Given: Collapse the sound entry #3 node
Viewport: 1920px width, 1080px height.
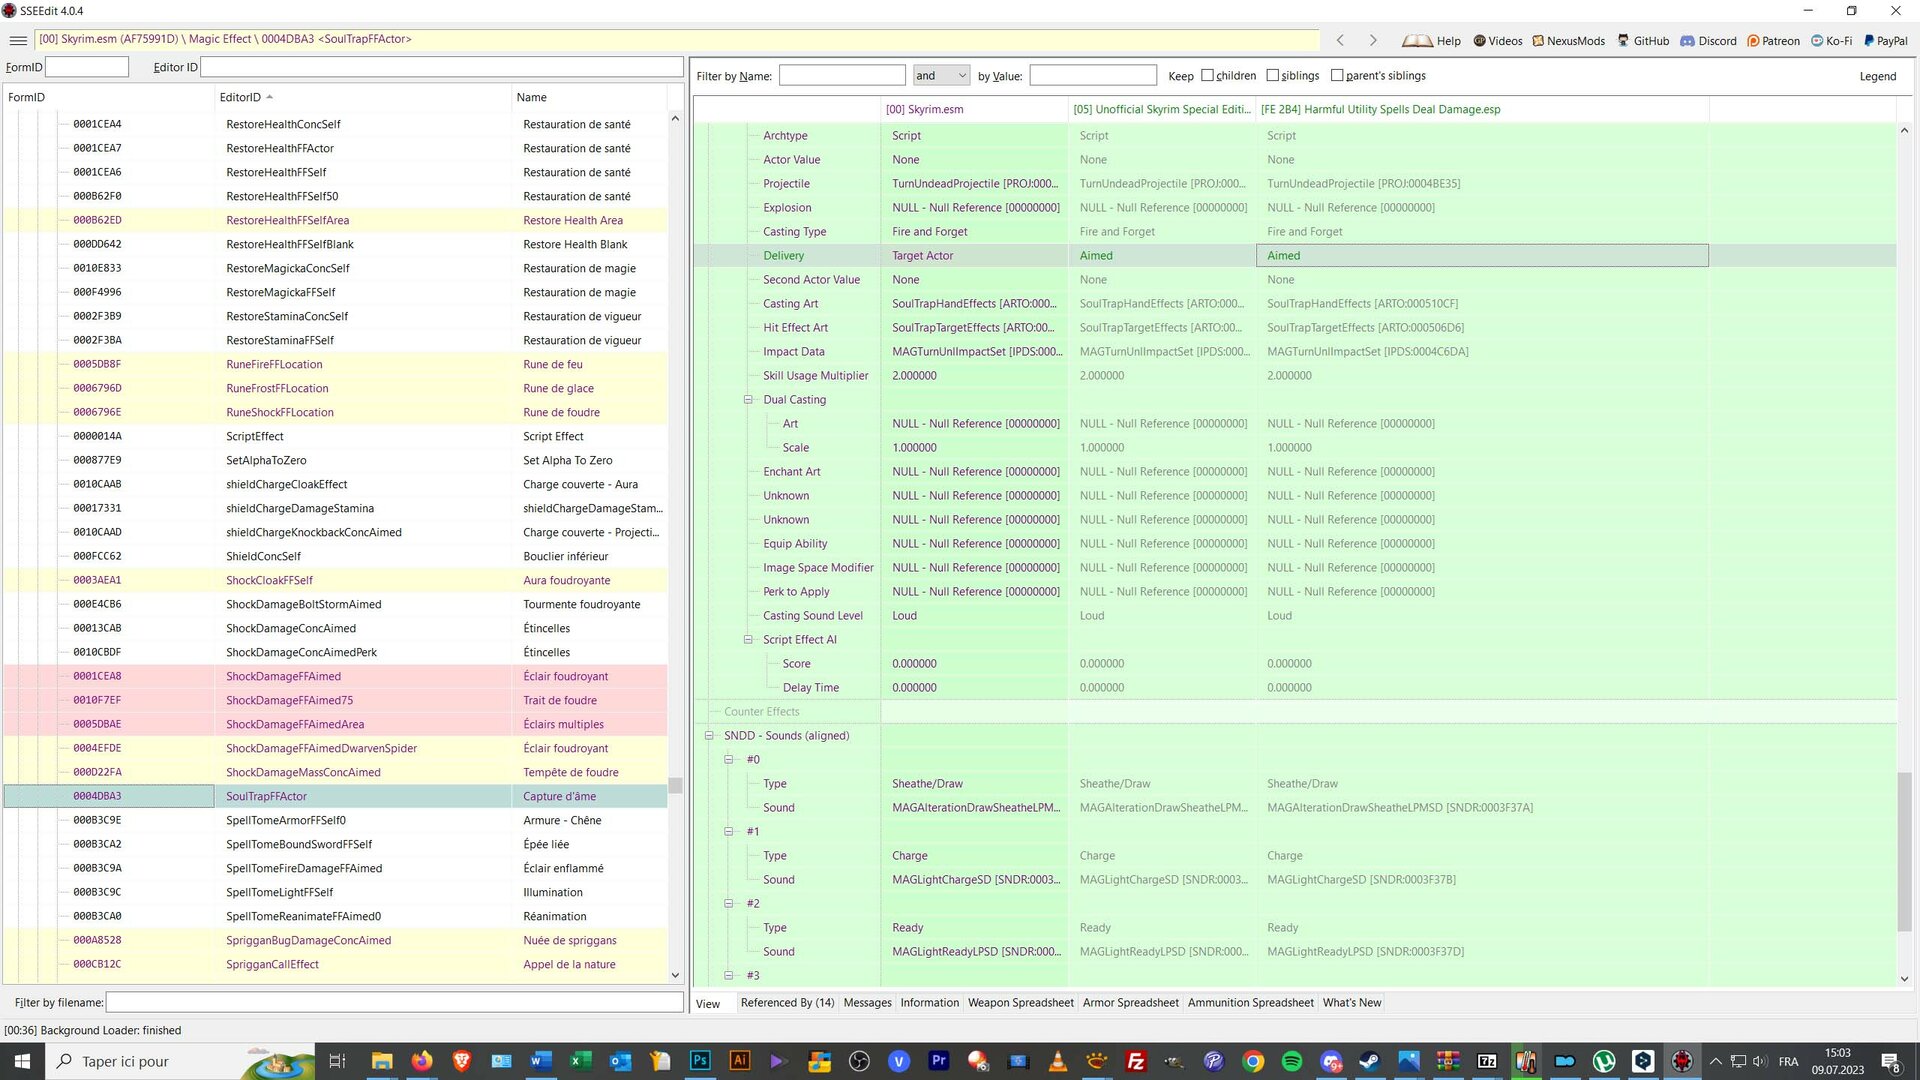Looking at the screenshot, I should (x=729, y=975).
